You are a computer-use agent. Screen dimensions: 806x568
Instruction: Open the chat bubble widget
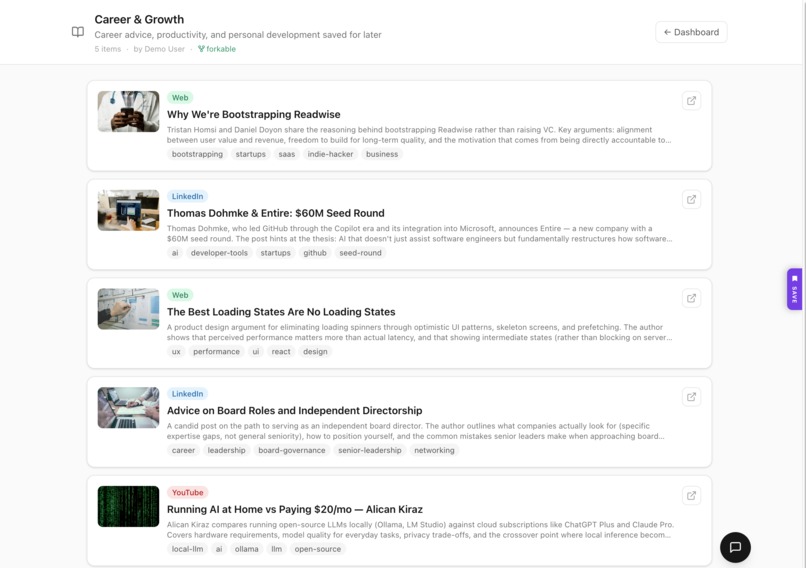click(735, 547)
